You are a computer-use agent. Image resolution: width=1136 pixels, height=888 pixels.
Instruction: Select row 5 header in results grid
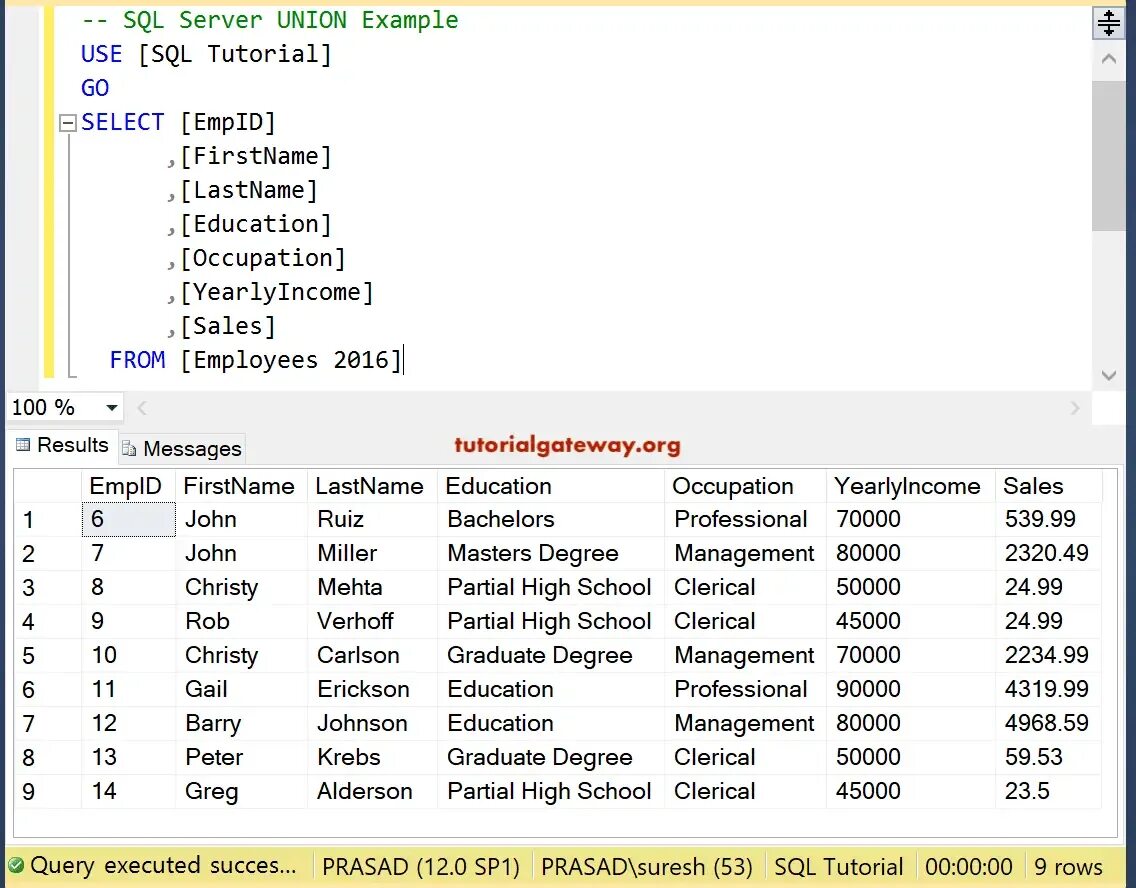tap(29, 656)
